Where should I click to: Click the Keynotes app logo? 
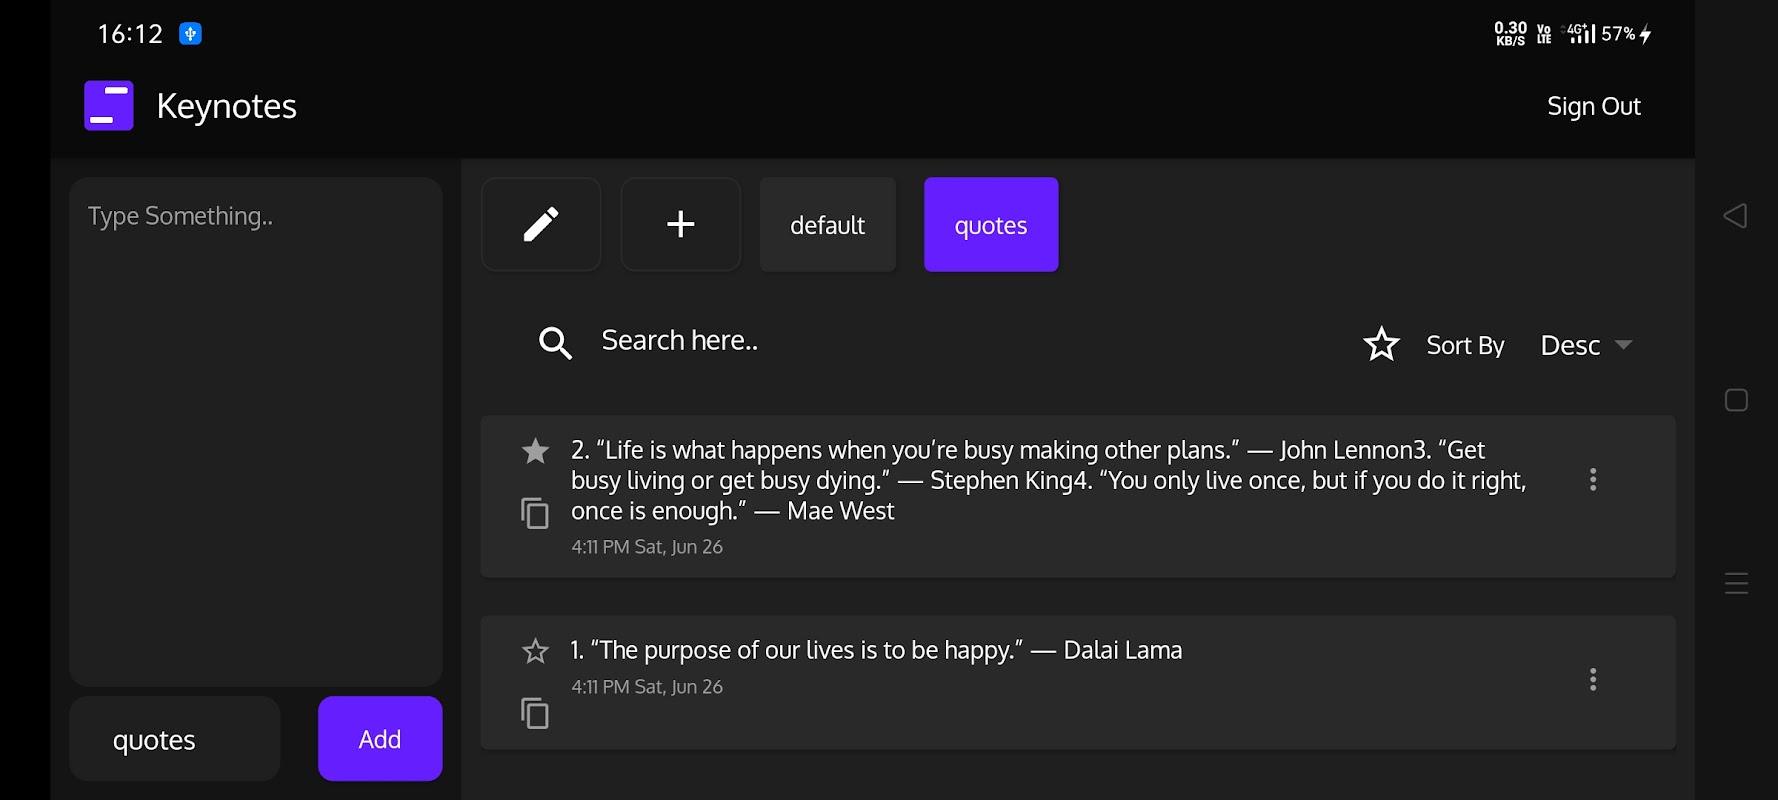coord(109,106)
